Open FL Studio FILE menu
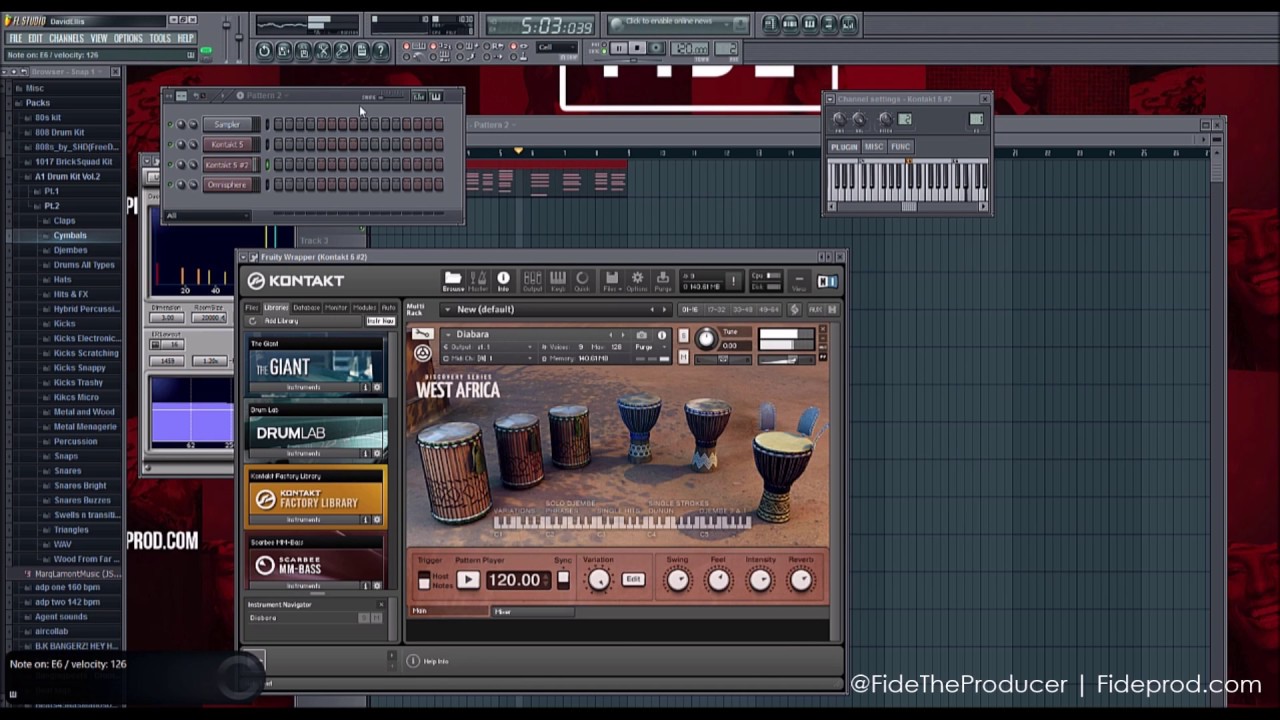This screenshot has height=720, width=1280. (16, 39)
